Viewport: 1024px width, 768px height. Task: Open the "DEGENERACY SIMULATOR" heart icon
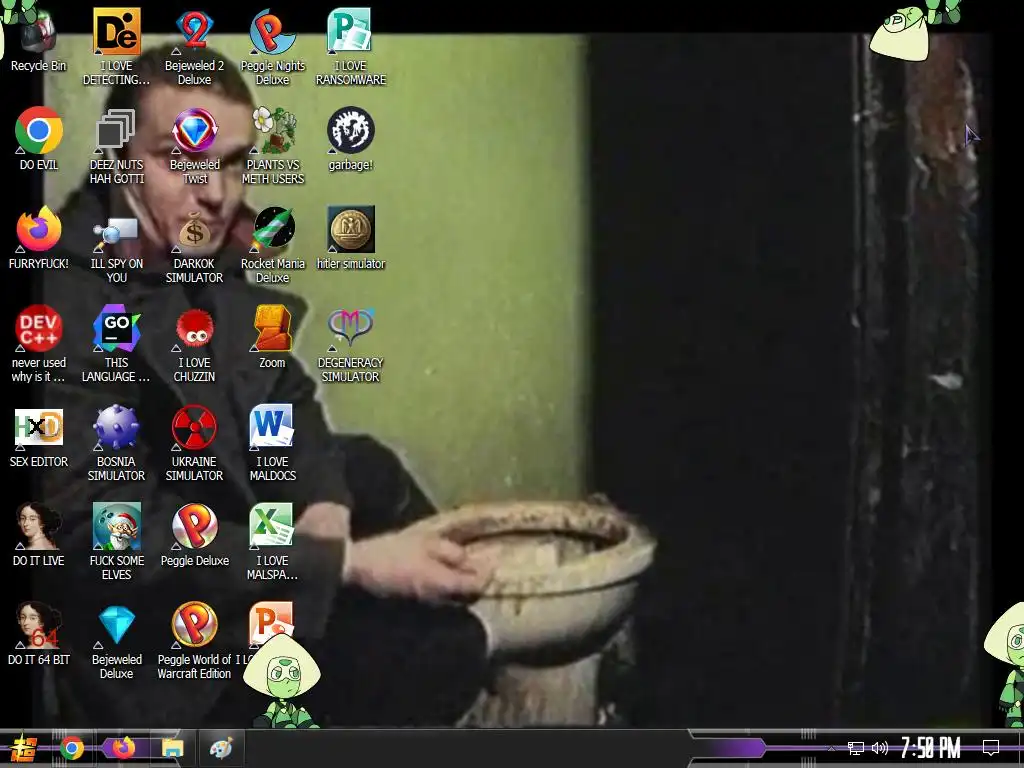coord(351,345)
